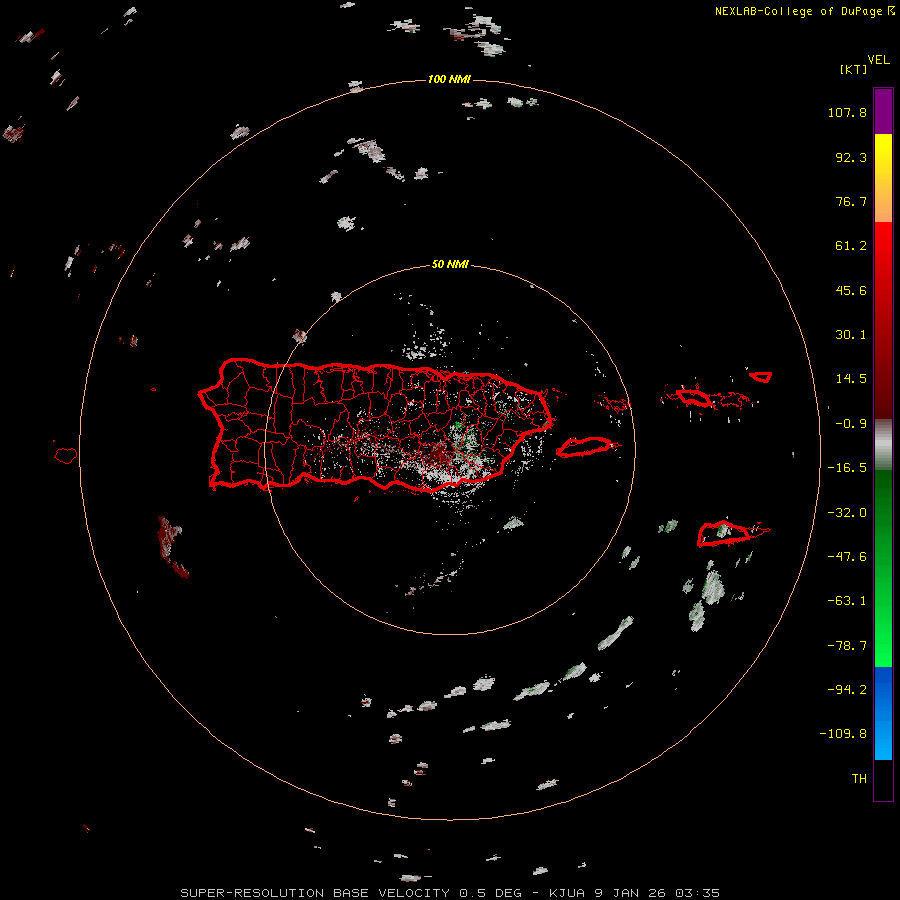Click the 30.1 velocity scale value
The height and width of the screenshot is (900, 900).
(x=851, y=335)
